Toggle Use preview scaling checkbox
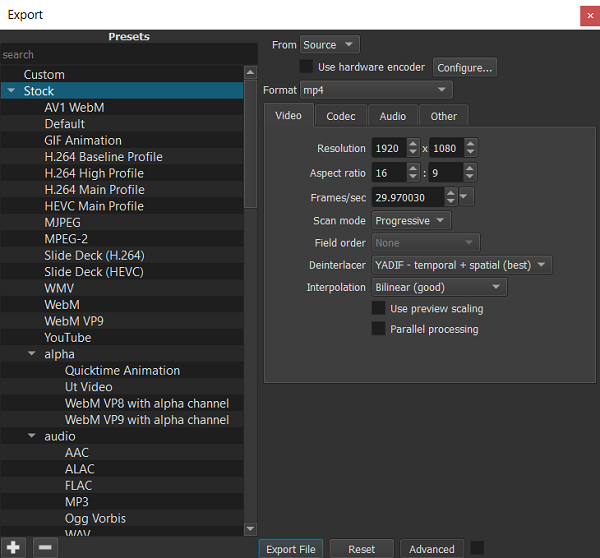Screen dimensions: 600x558 [379, 309]
